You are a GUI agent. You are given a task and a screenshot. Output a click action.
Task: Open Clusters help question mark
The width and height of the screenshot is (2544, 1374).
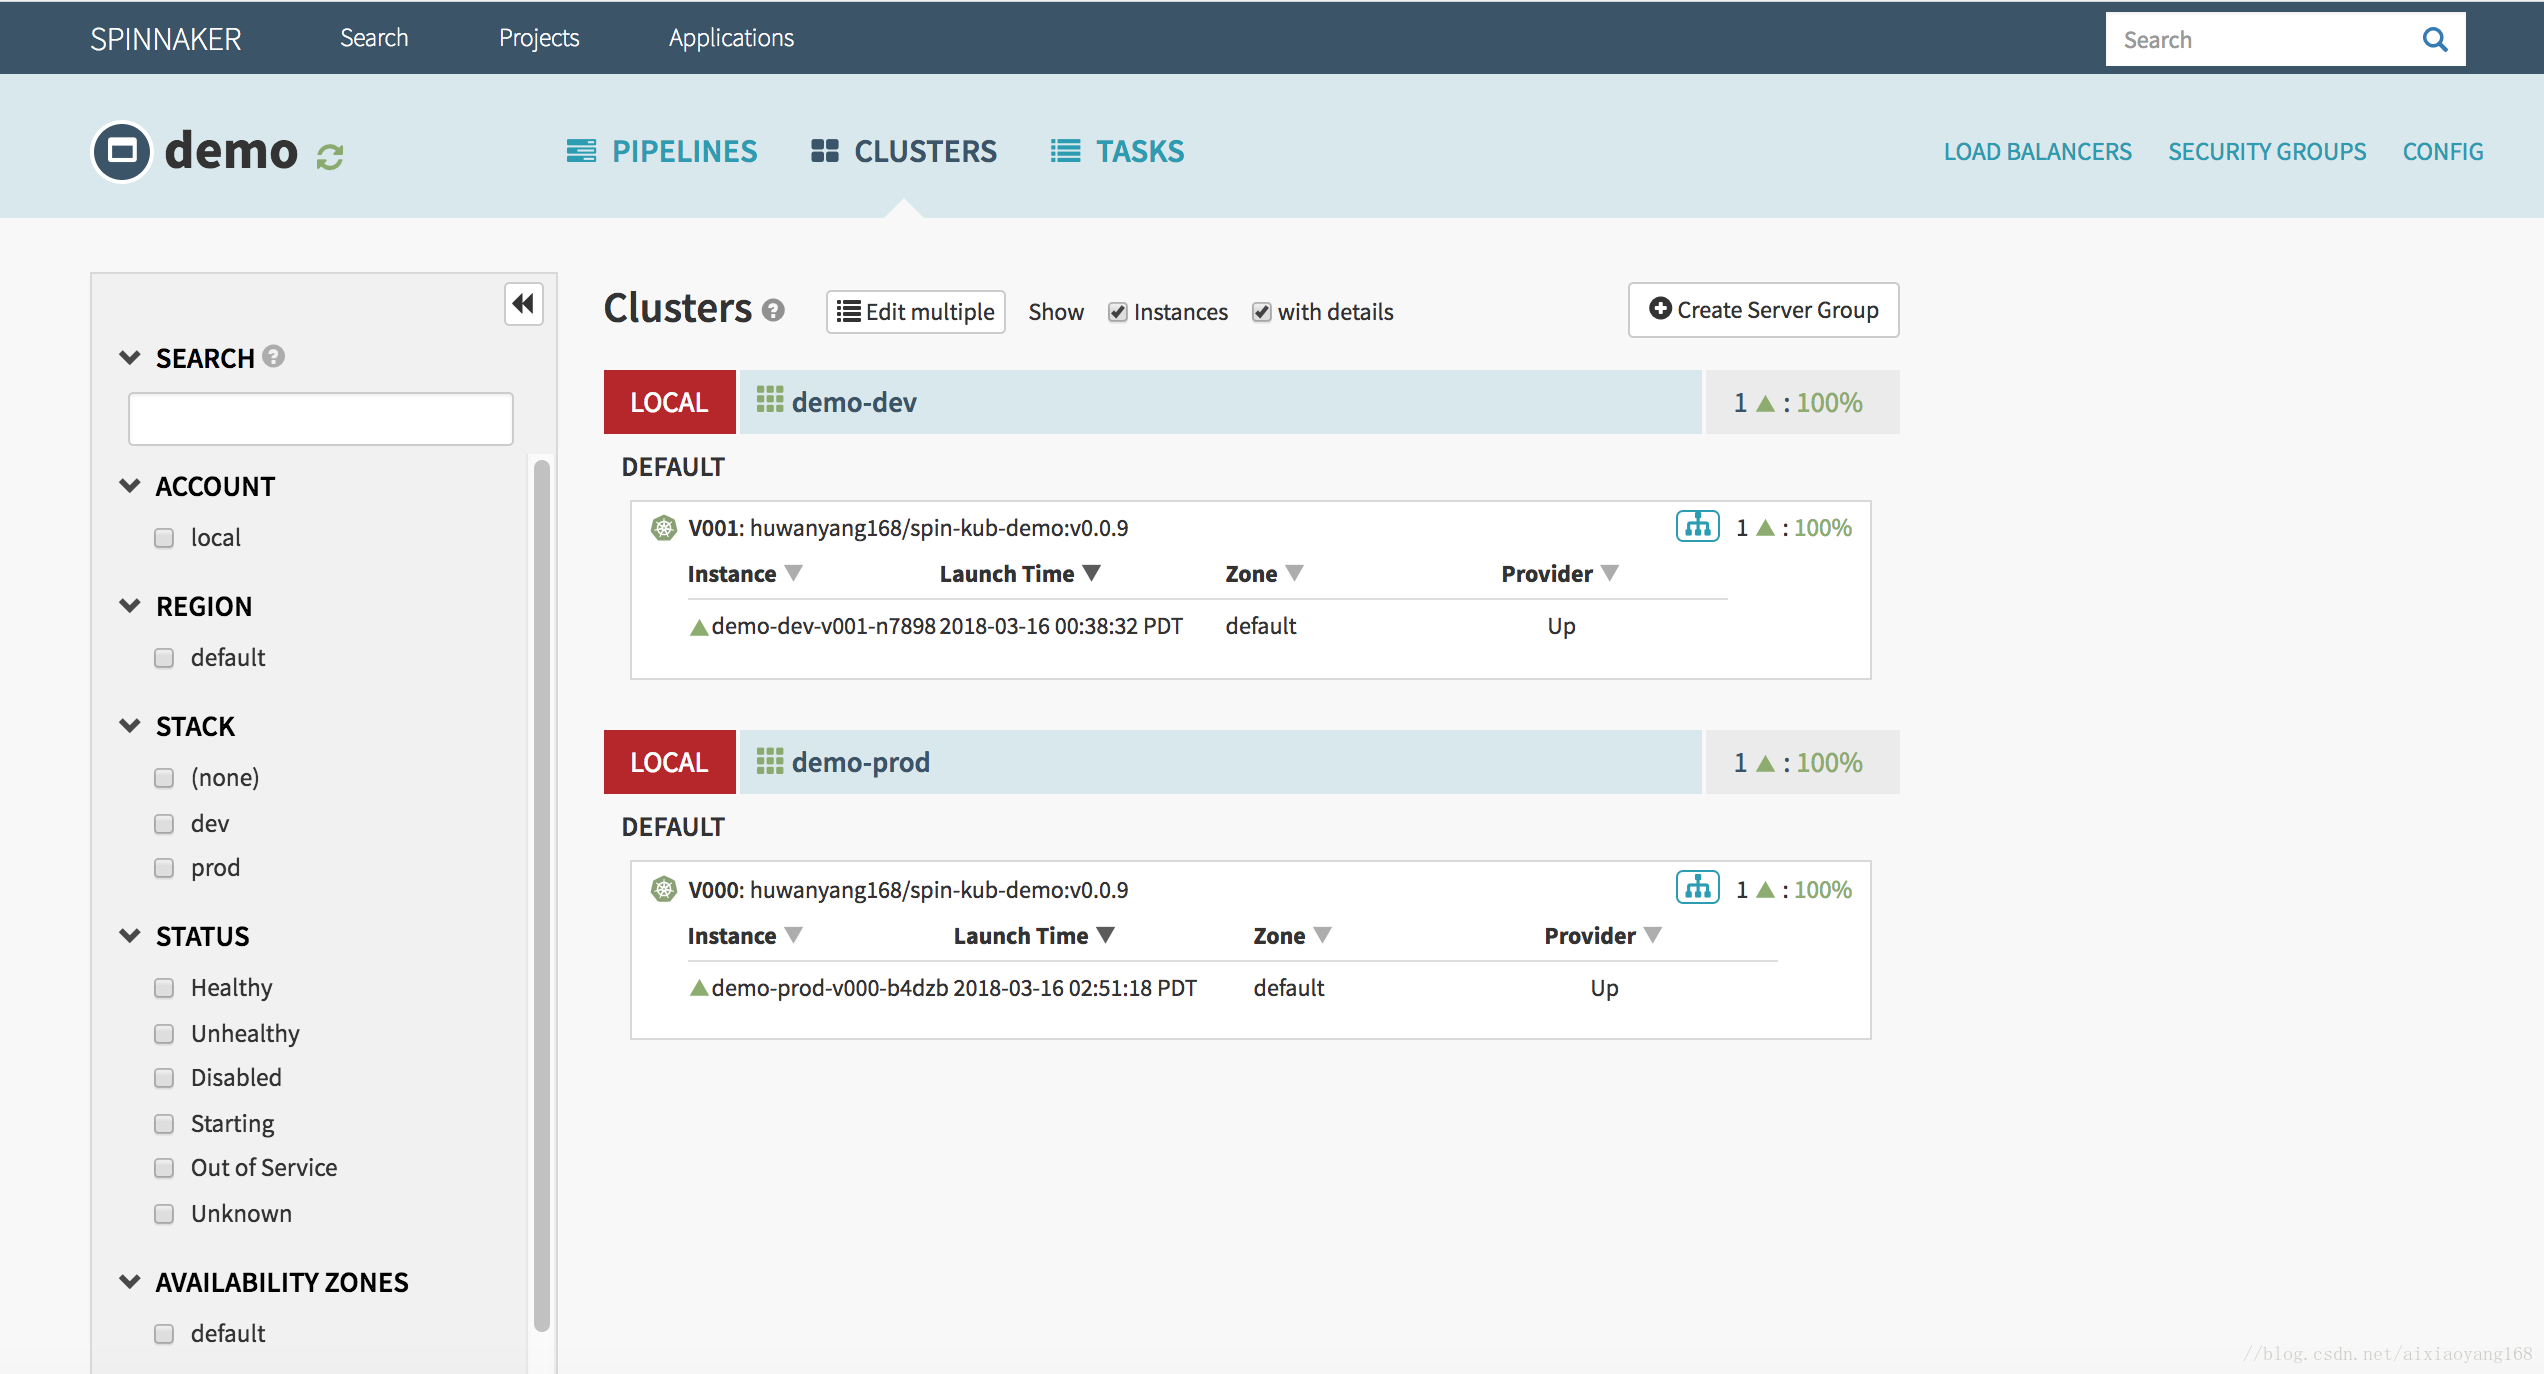(x=772, y=310)
